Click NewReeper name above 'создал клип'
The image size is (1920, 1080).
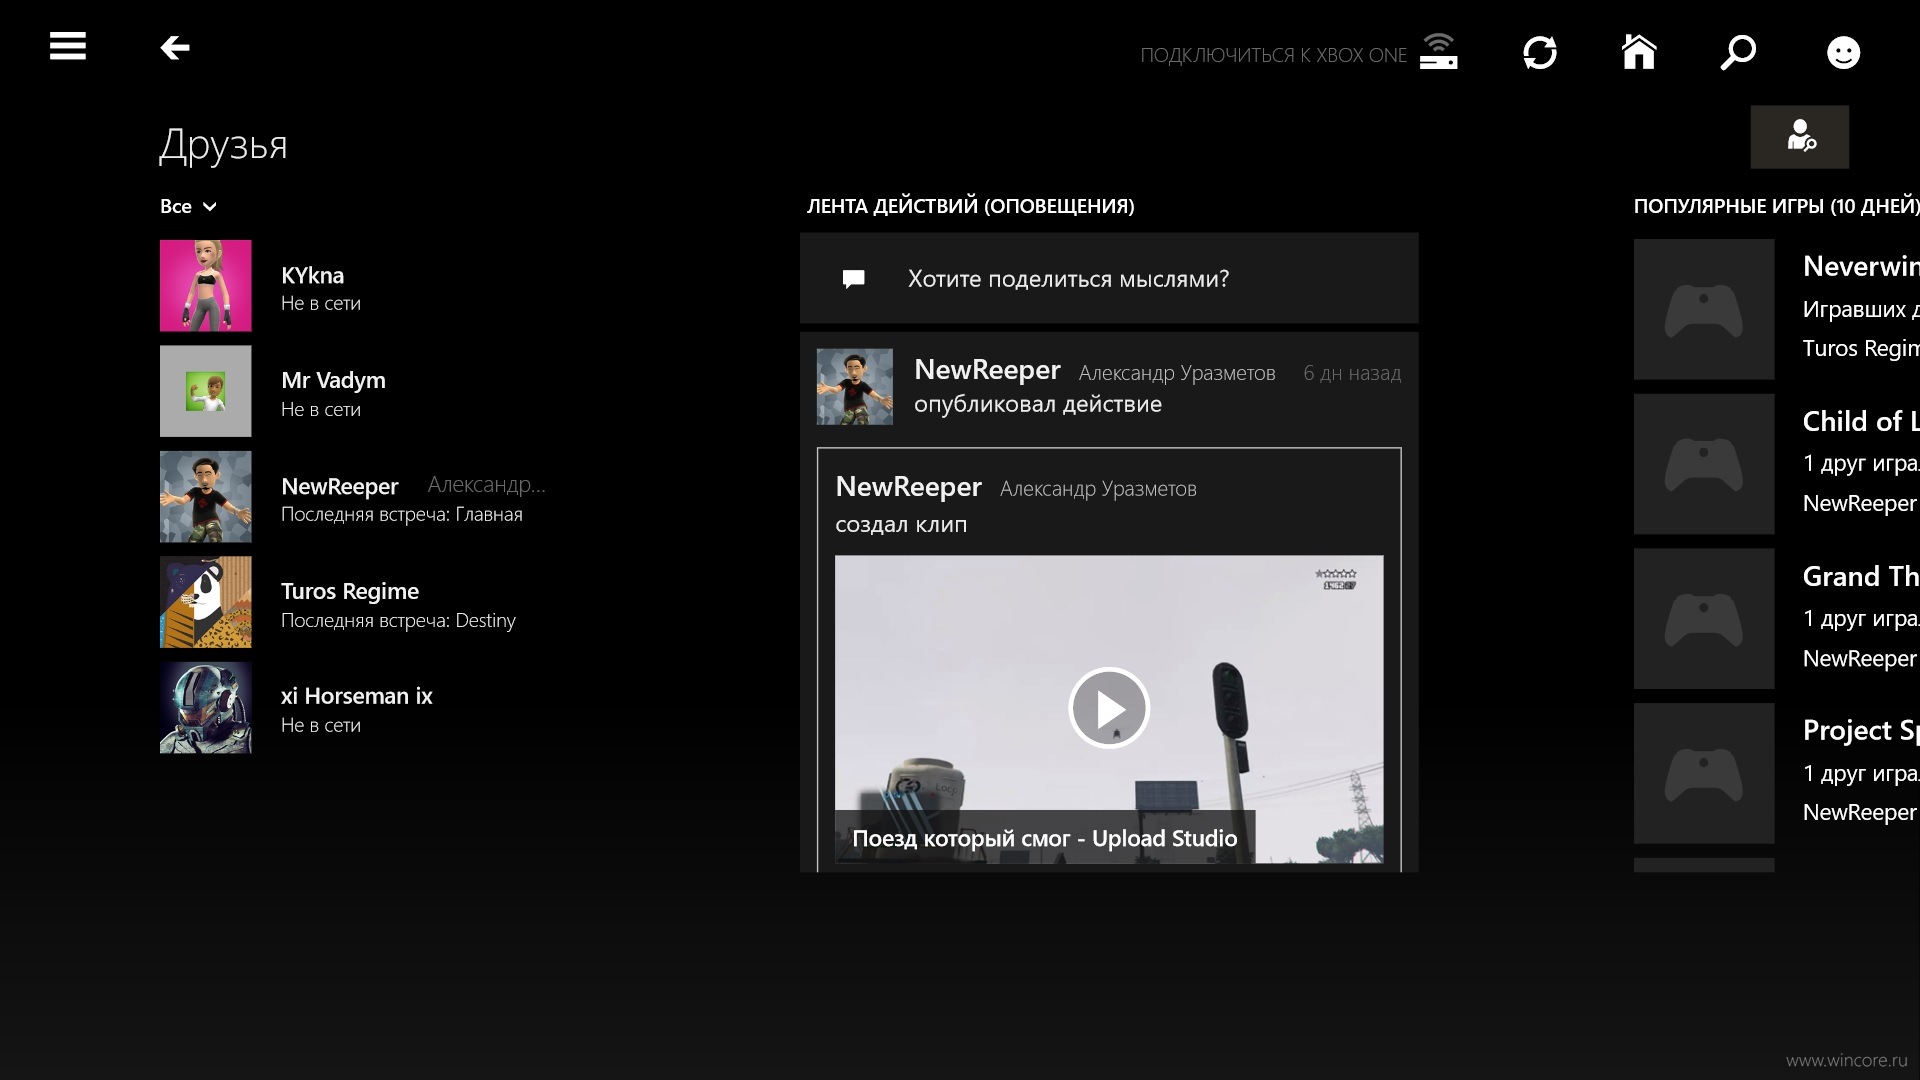coord(908,487)
